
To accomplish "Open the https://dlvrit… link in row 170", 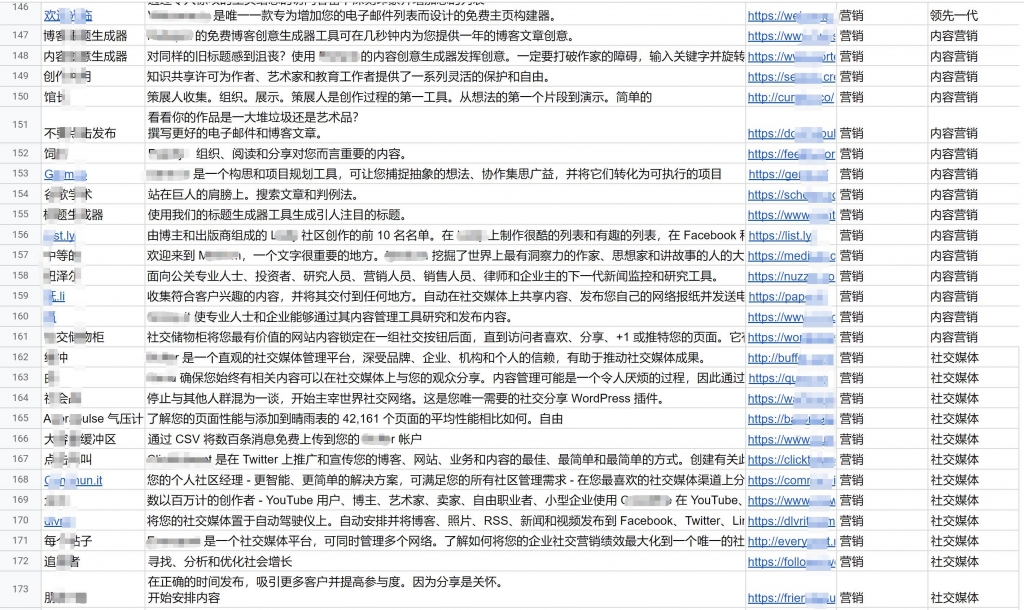I will 791,521.
